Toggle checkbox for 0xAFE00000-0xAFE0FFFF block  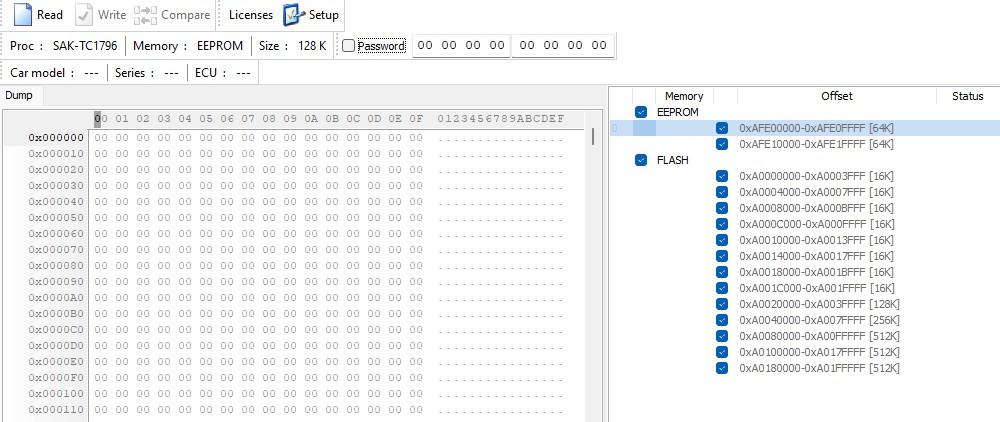coord(722,128)
